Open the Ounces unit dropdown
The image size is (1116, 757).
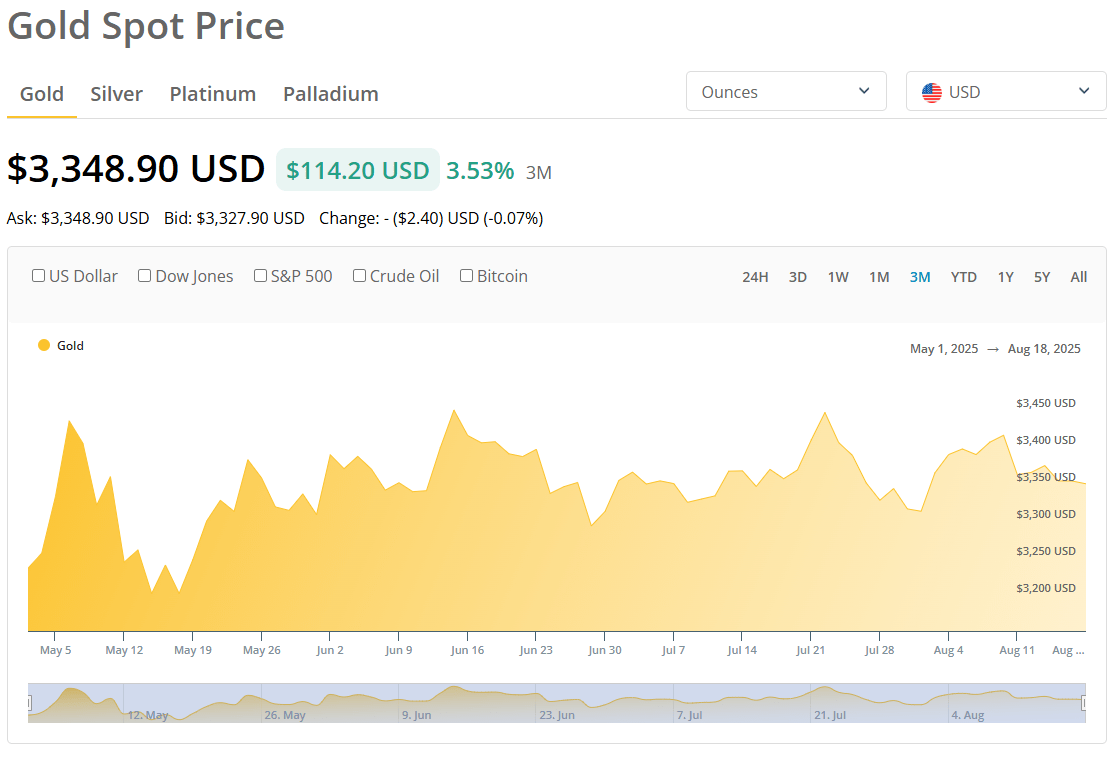click(x=786, y=91)
